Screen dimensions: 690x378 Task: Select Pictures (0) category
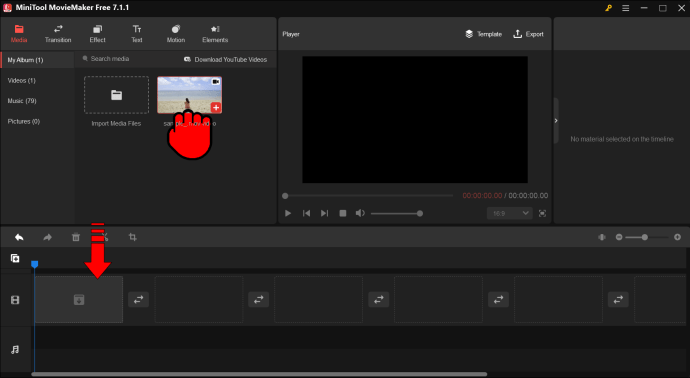(x=24, y=121)
